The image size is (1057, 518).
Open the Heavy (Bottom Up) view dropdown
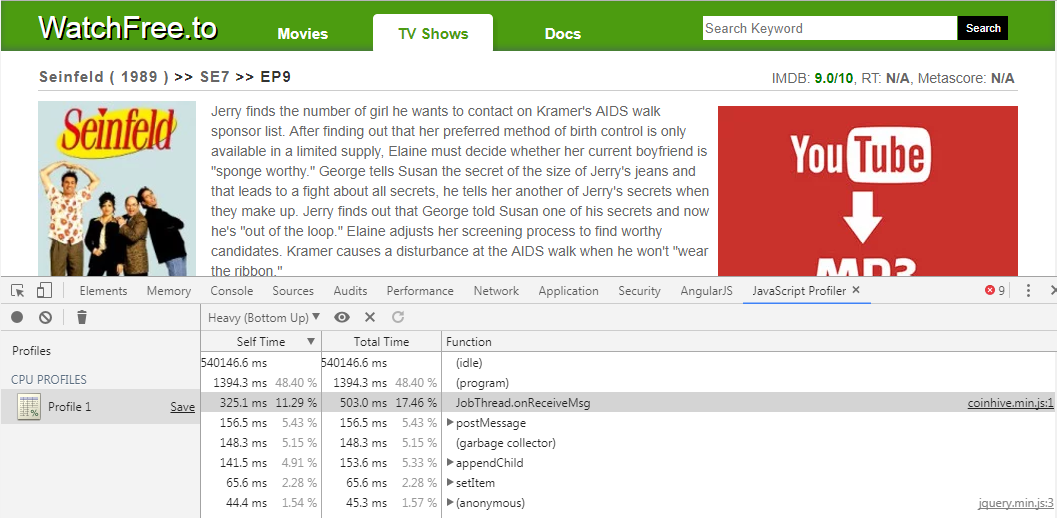coord(264,317)
